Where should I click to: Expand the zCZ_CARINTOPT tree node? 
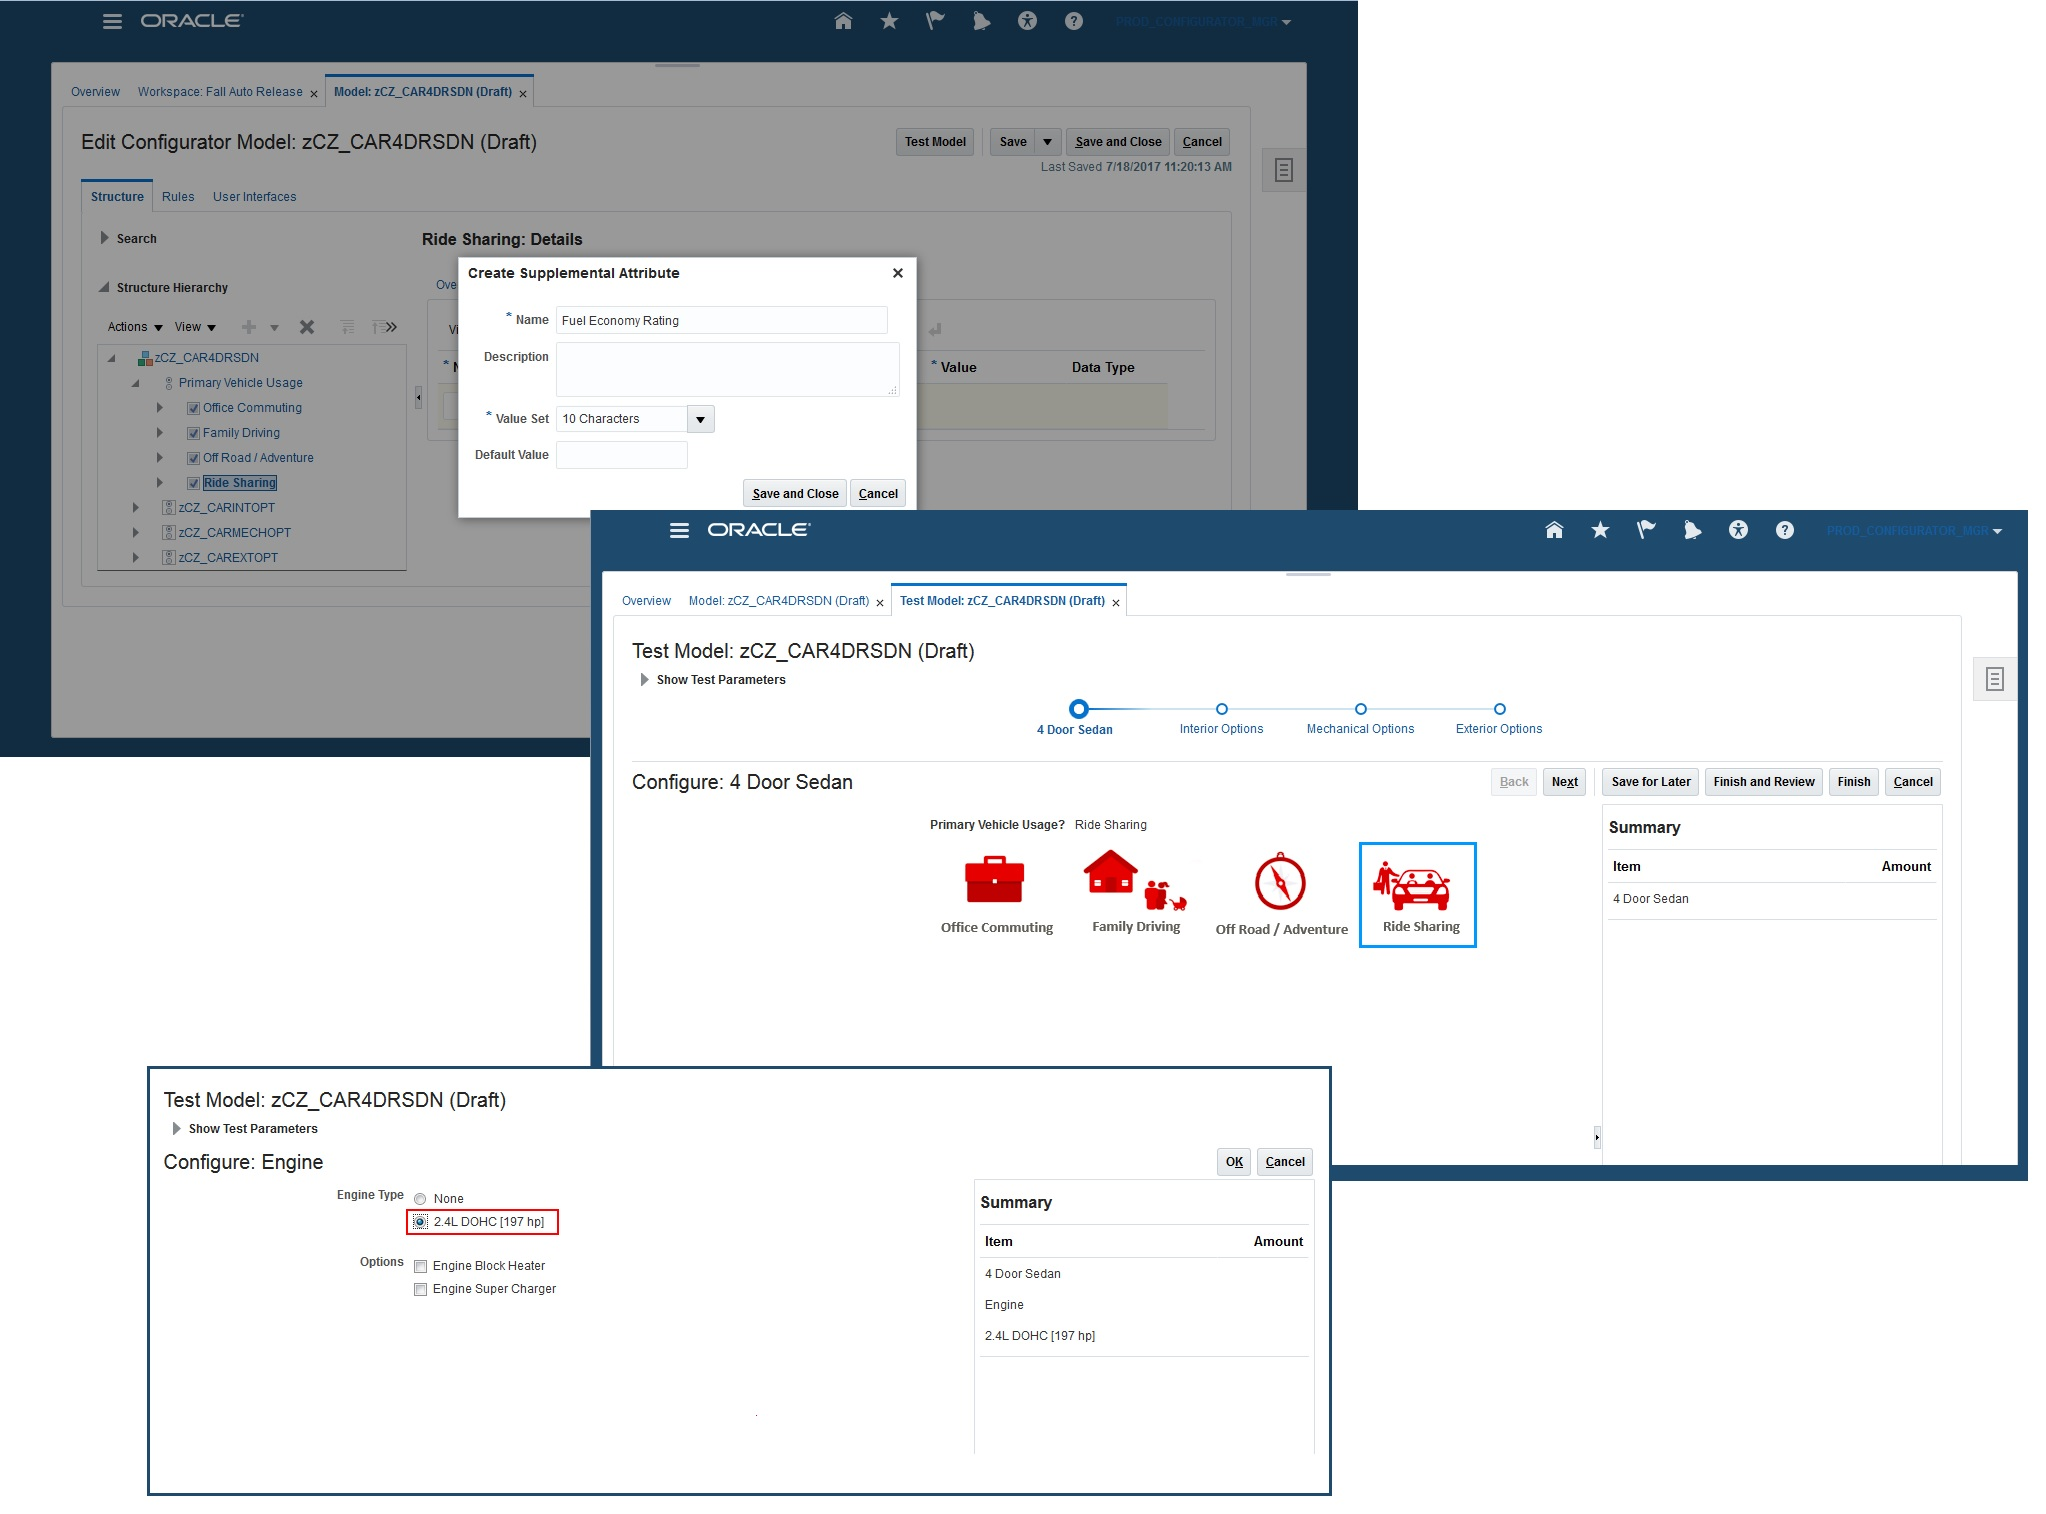coord(136,508)
